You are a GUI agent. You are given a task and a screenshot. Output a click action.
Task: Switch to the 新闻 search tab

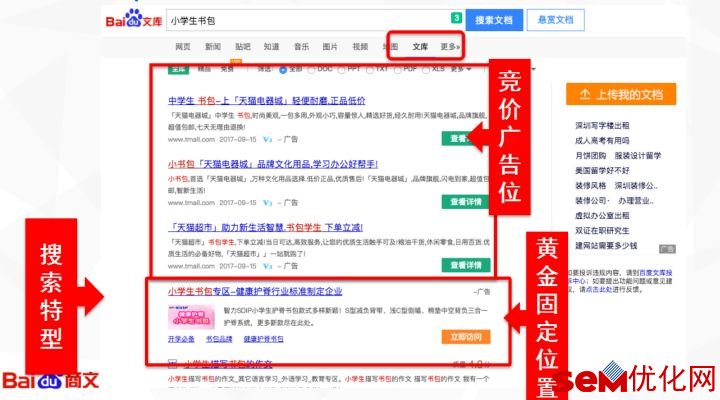pyautogui.click(x=213, y=46)
